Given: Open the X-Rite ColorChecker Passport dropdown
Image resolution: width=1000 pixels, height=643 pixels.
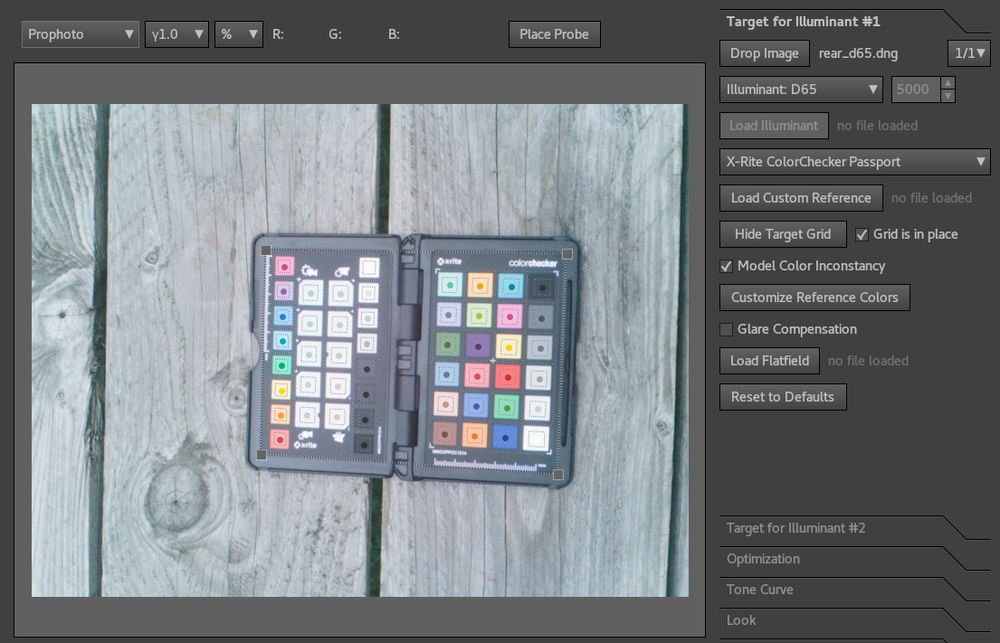Looking at the screenshot, I should click(855, 162).
